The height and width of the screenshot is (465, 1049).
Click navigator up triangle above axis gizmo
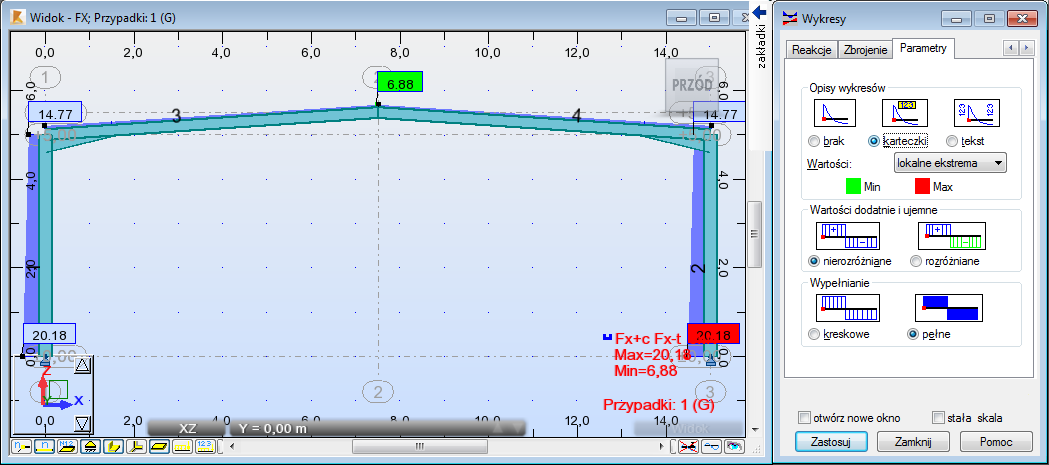82,365
